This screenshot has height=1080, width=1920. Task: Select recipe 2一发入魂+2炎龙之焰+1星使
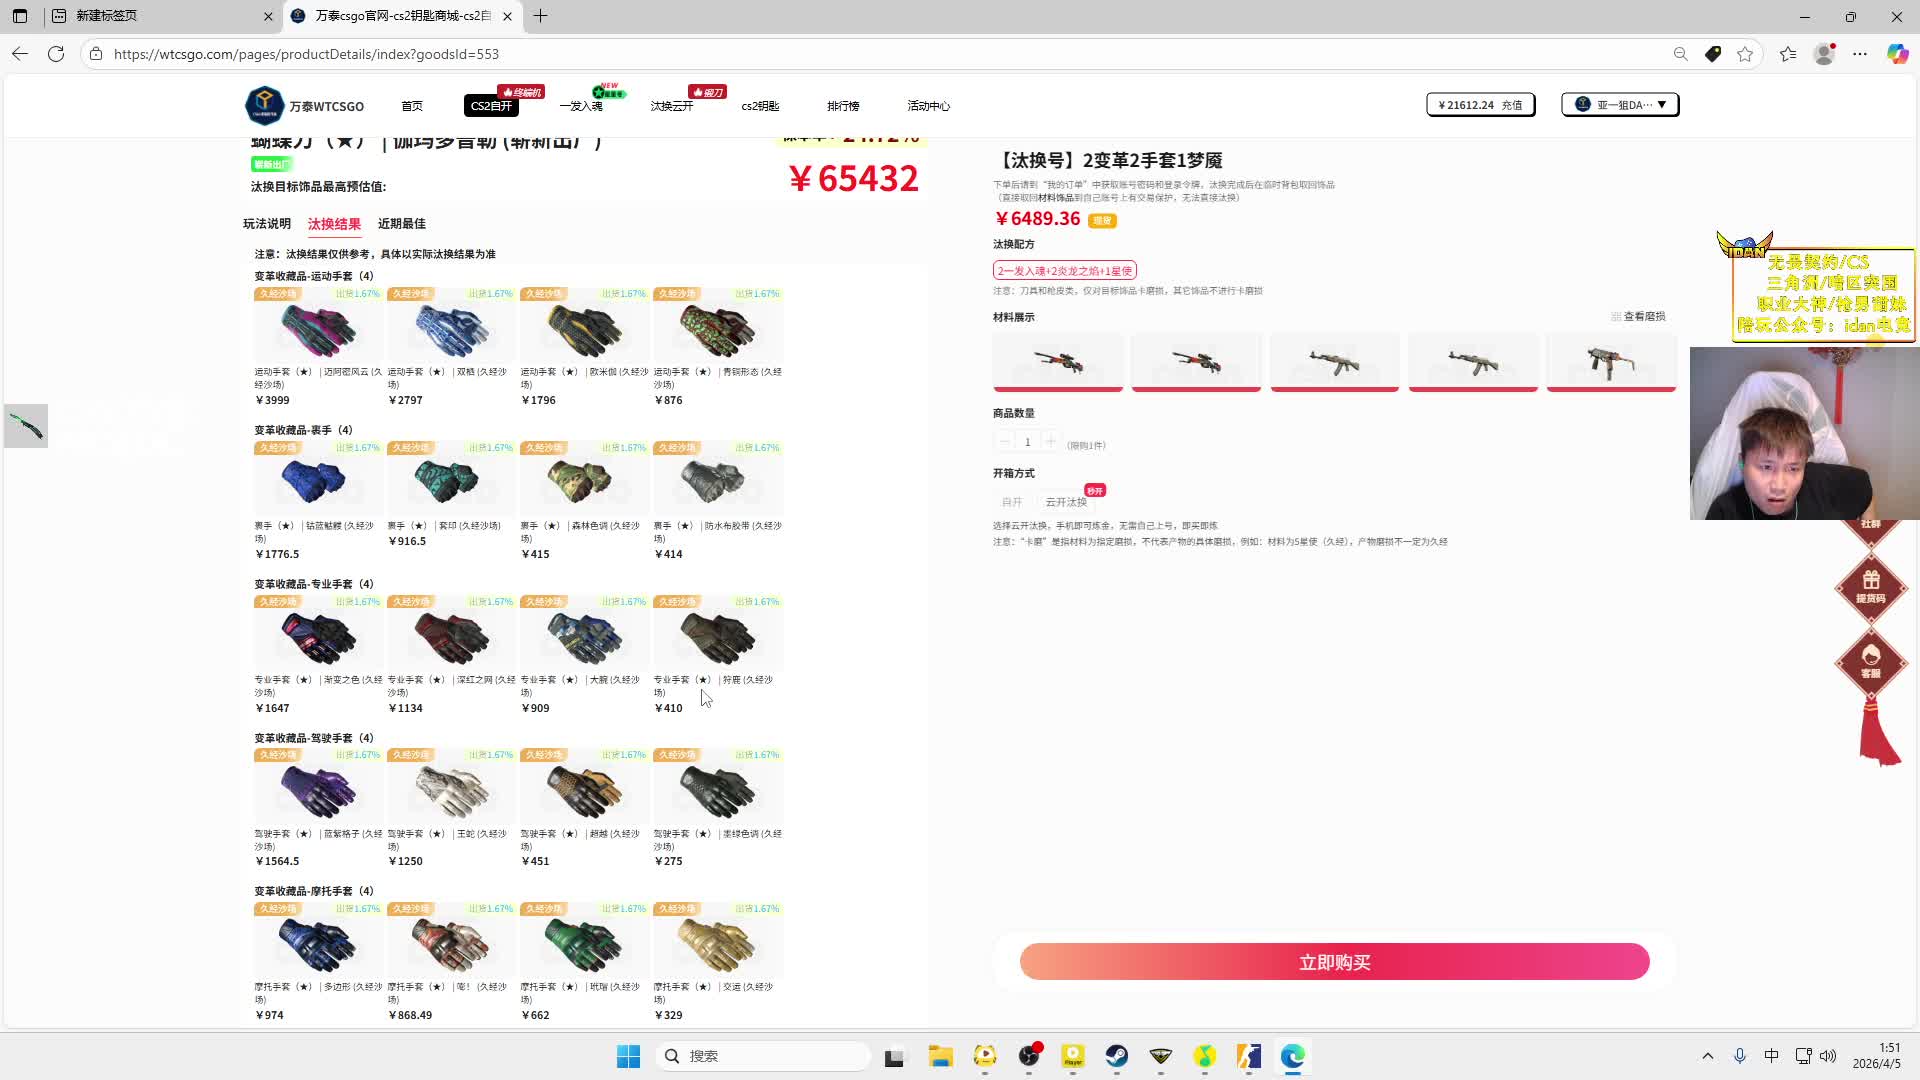[1064, 271]
